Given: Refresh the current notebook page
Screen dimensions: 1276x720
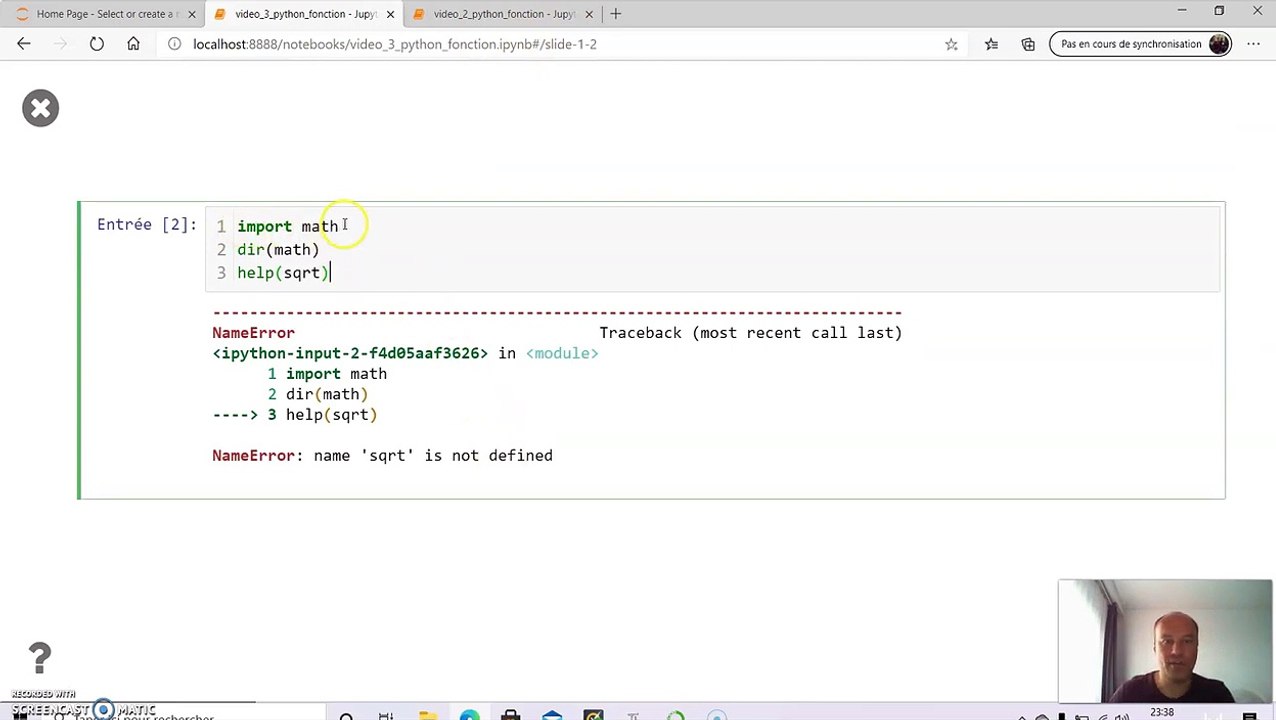Looking at the screenshot, I should click(x=97, y=44).
